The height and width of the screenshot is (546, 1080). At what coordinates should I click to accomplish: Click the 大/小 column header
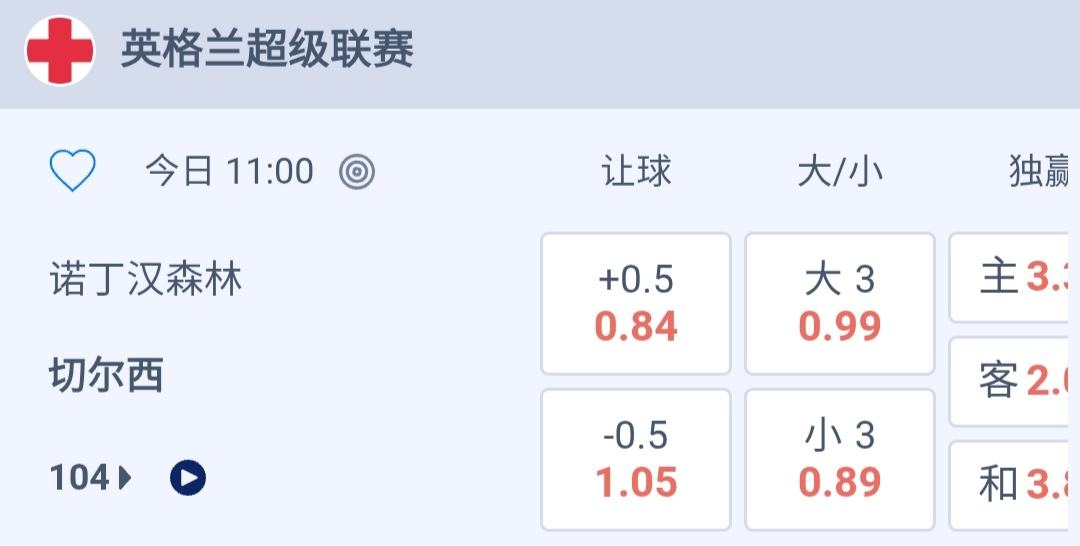pyautogui.click(x=840, y=172)
